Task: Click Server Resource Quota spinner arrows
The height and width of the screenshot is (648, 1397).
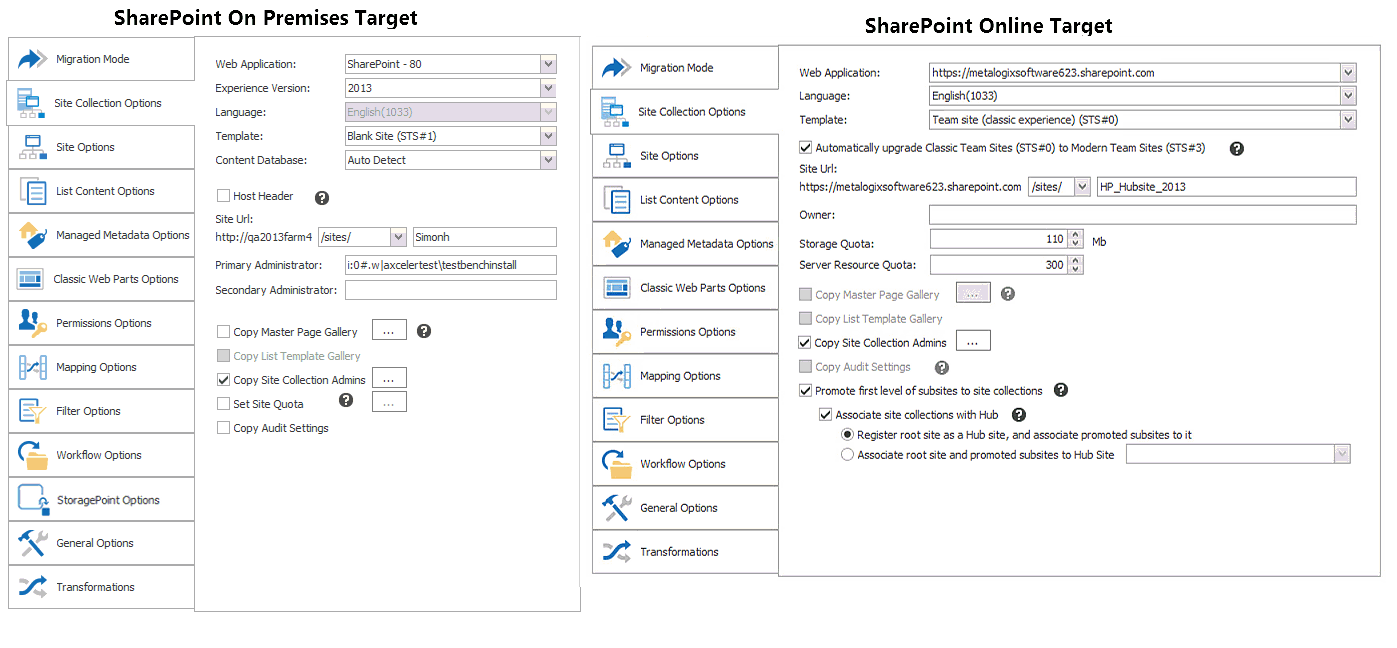Action: 1075,265
